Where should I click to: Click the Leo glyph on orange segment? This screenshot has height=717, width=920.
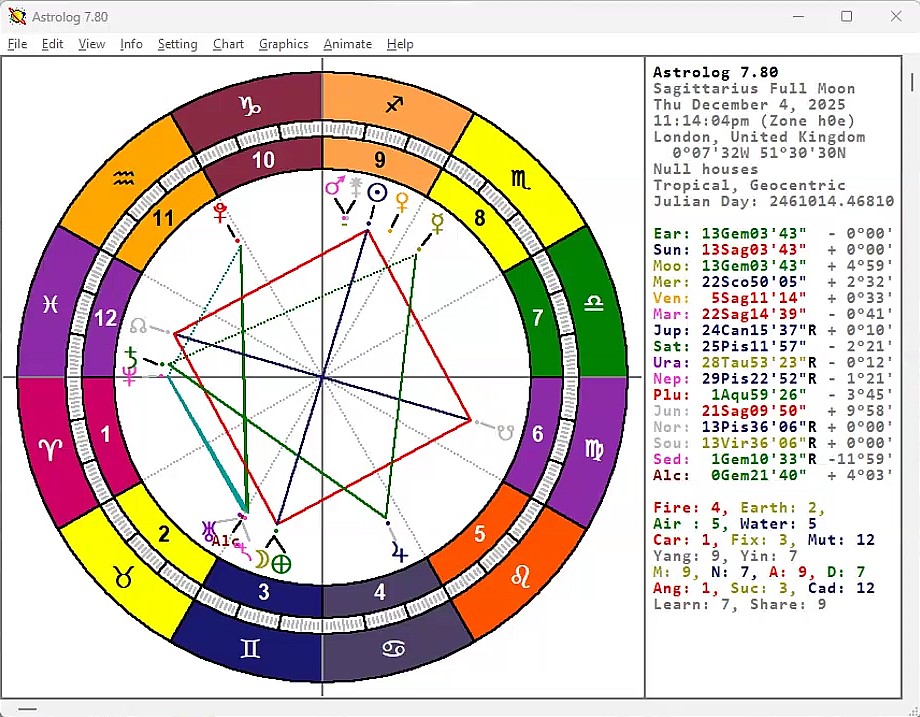tap(521, 576)
